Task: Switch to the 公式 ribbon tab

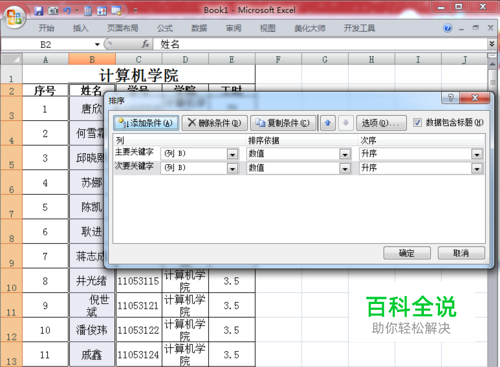Action: [165, 28]
